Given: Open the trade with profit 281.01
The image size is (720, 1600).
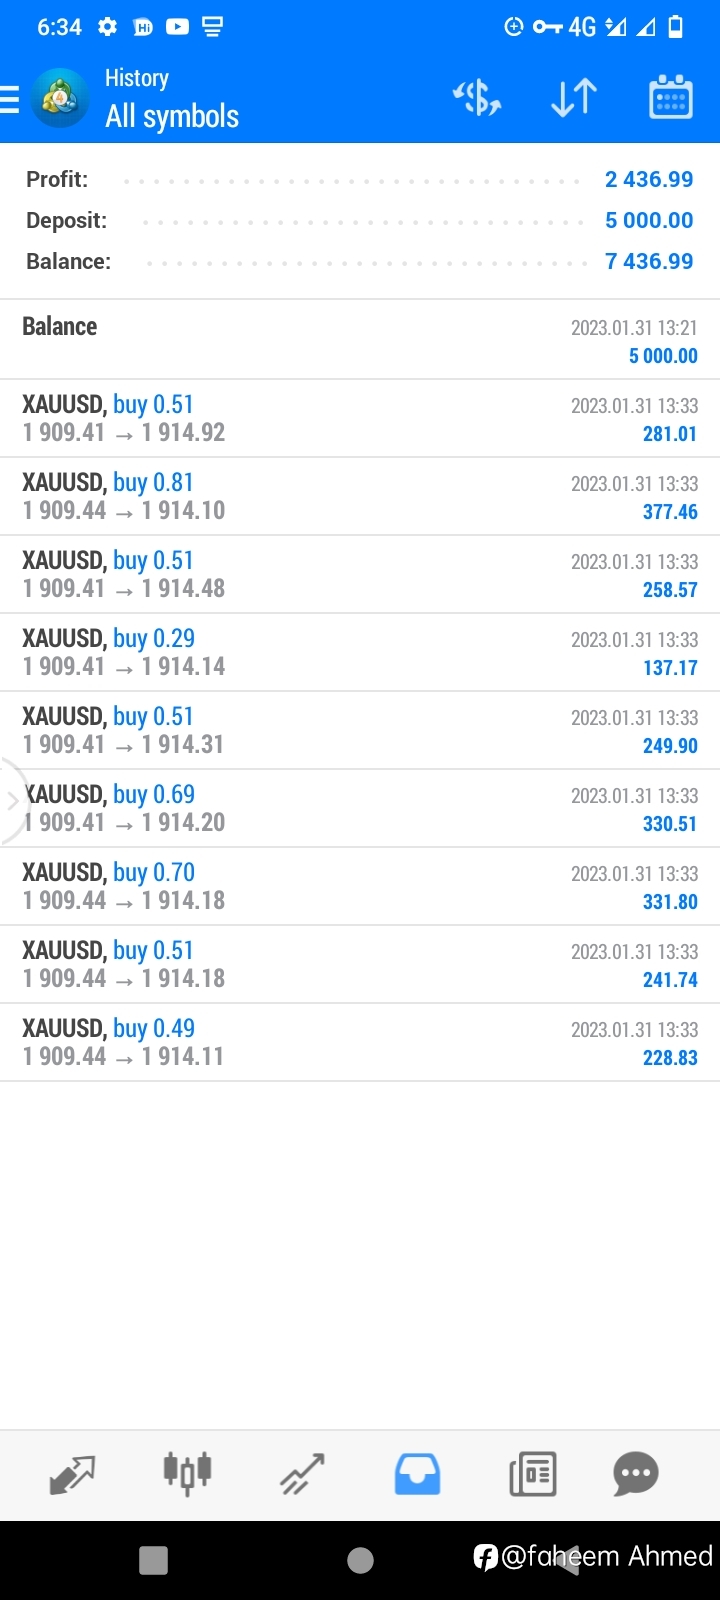Looking at the screenshot, I should tap(360, 418).
